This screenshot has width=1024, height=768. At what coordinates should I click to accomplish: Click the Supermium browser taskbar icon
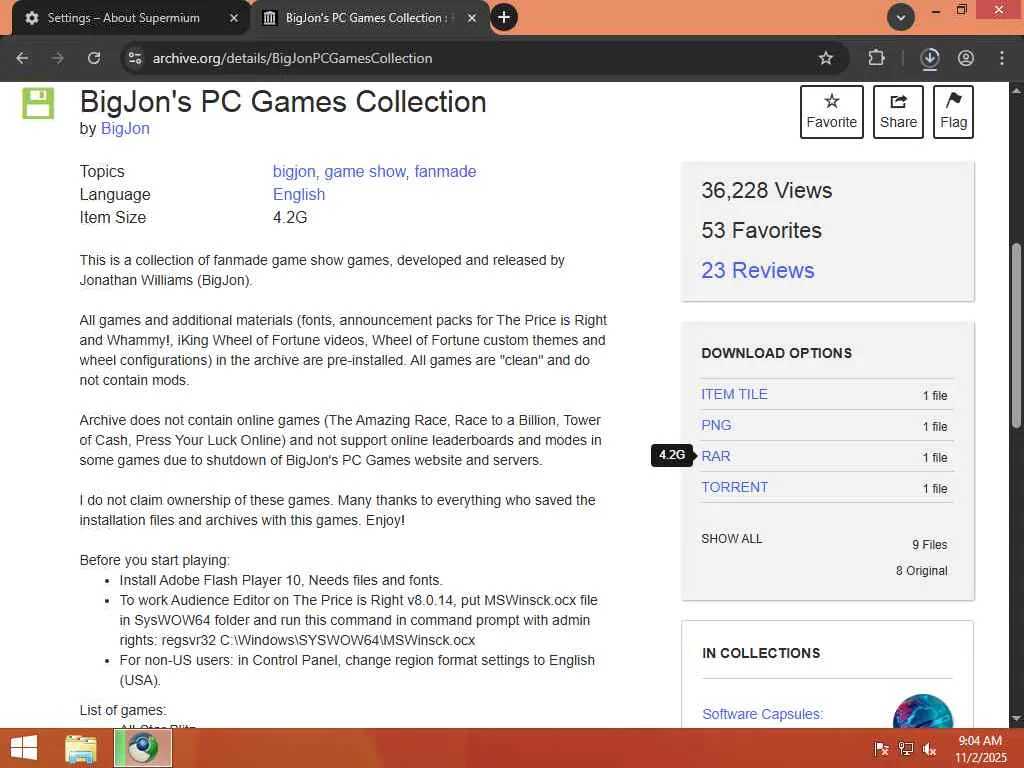(143, 748)
